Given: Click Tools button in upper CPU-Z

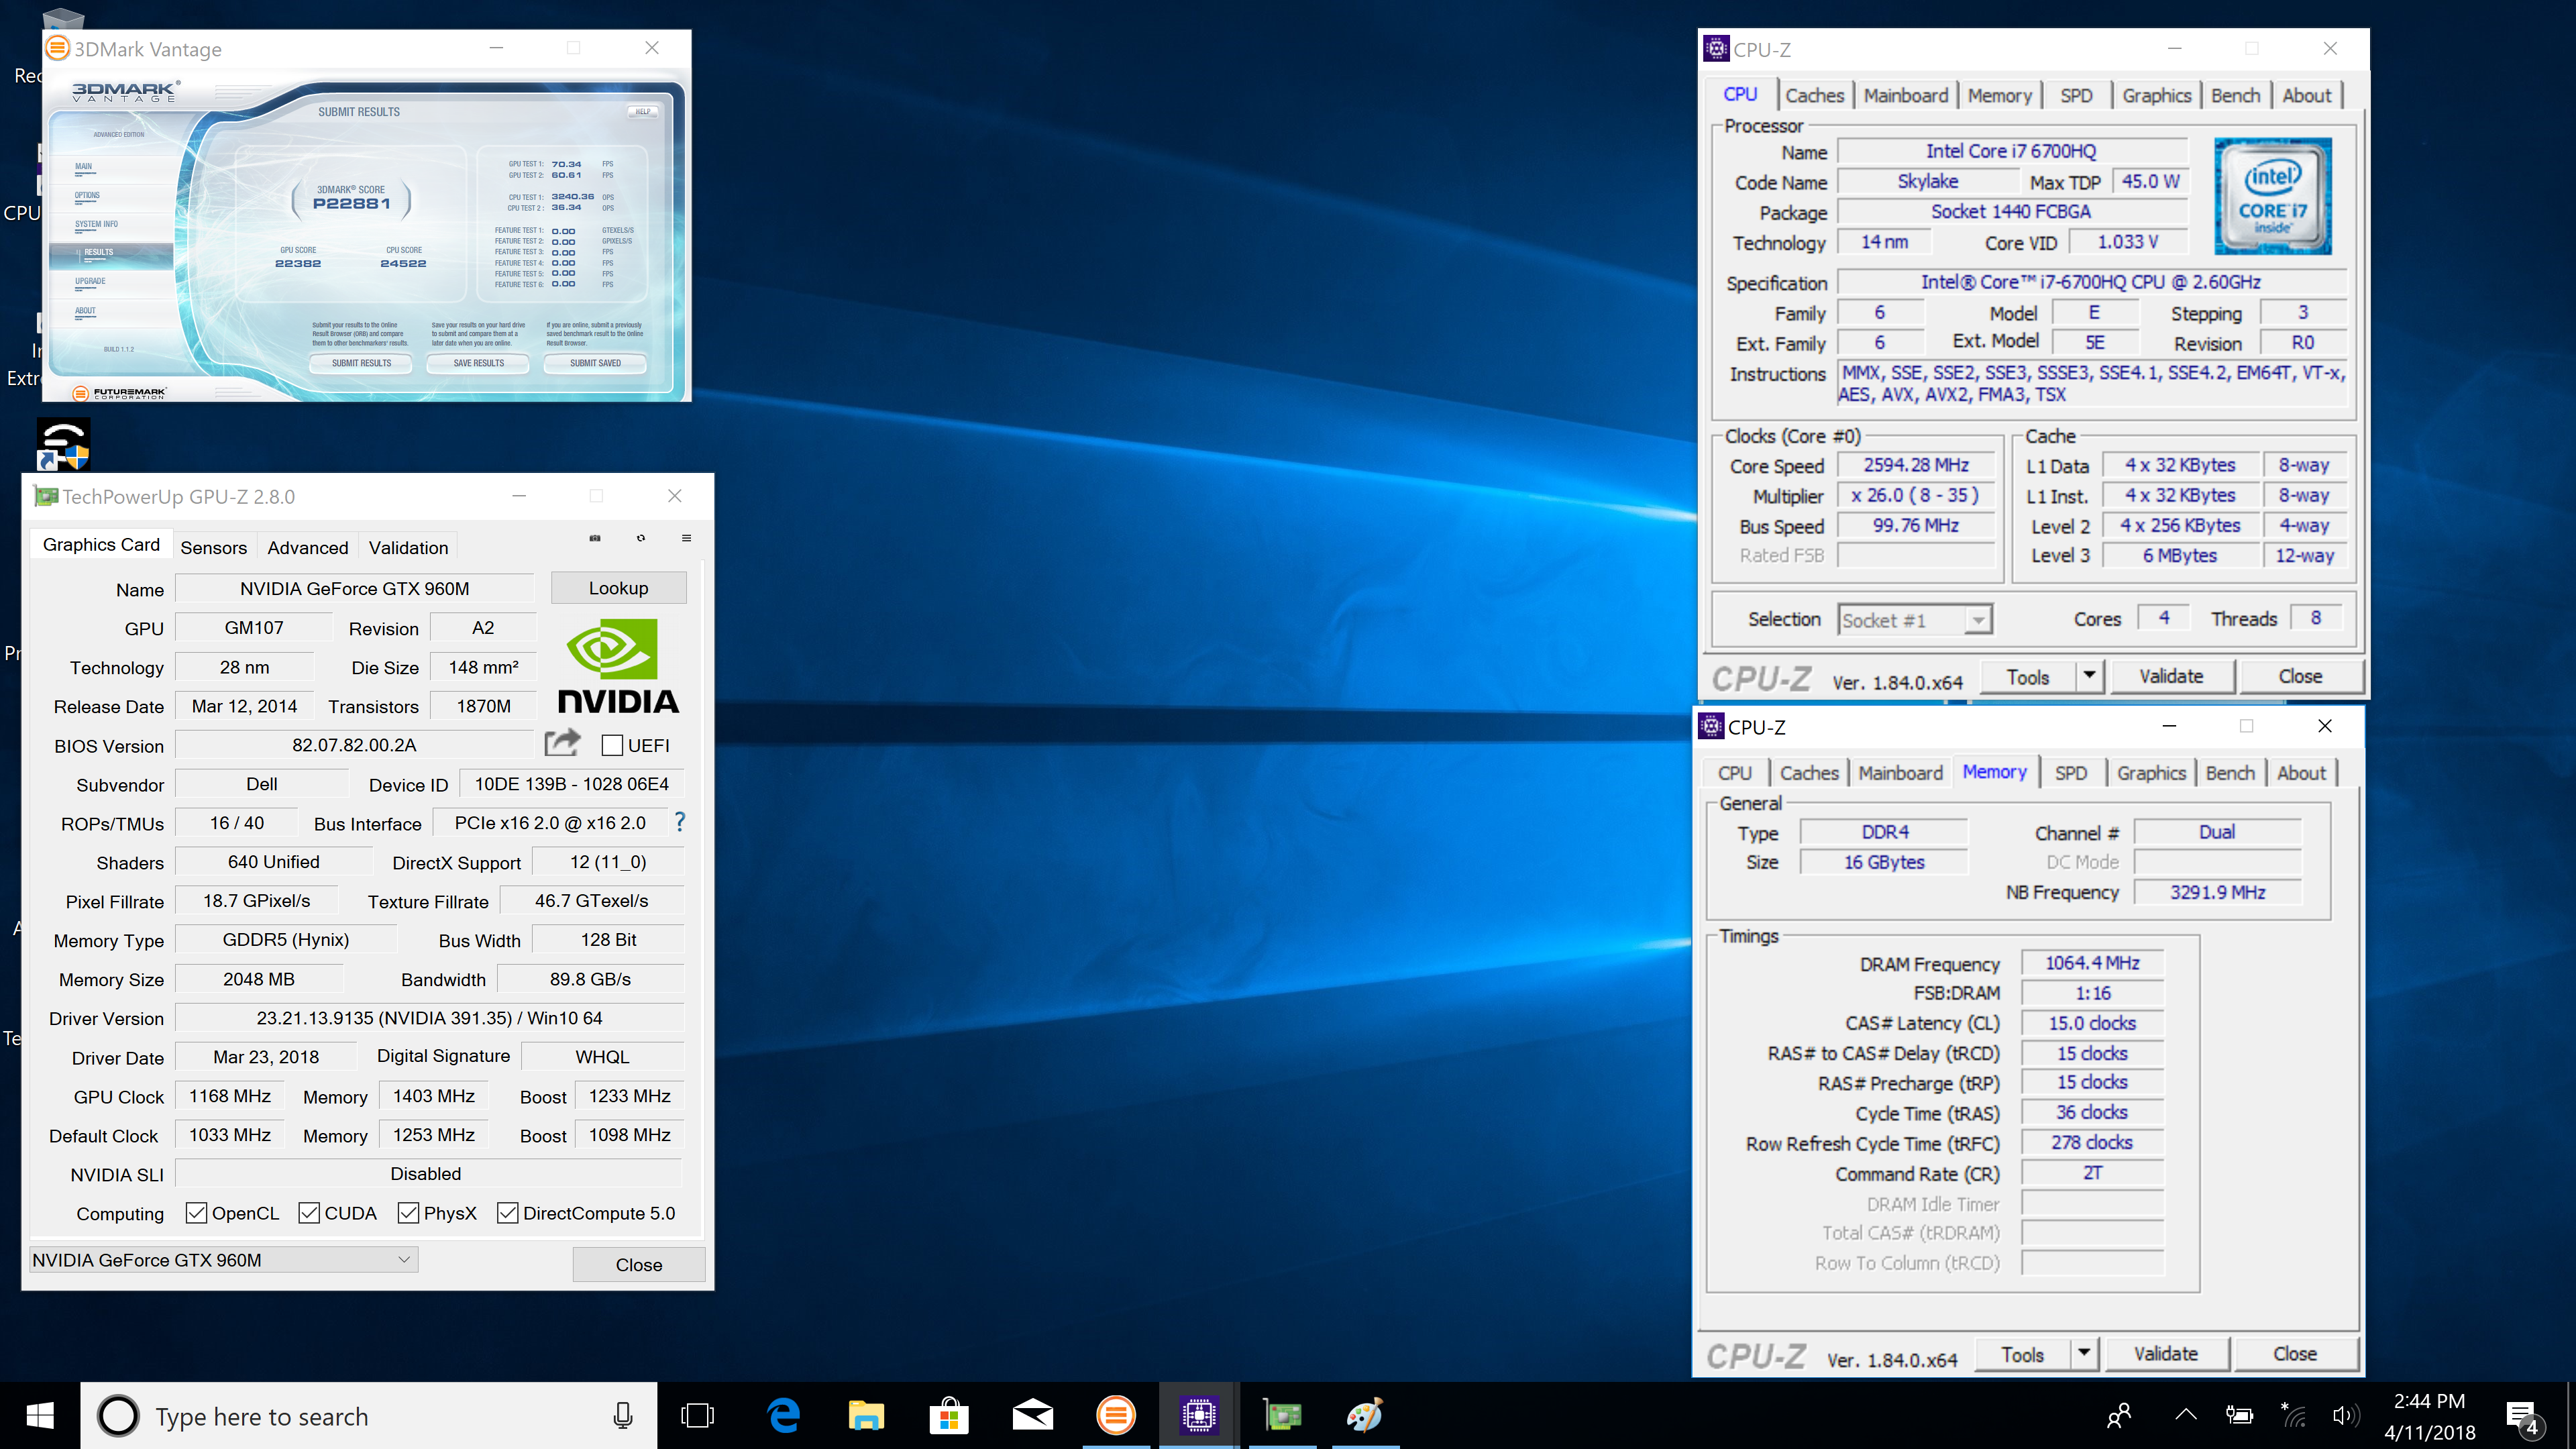Looking at the screenshot, I should 2027,676.
